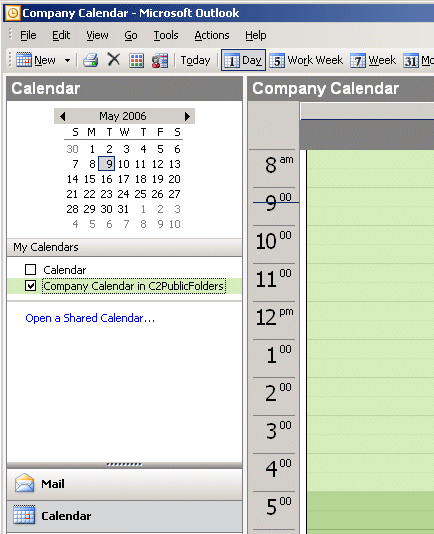The image size is (434, 534).
Task: Switch to Day view
Action: point(244,60)
